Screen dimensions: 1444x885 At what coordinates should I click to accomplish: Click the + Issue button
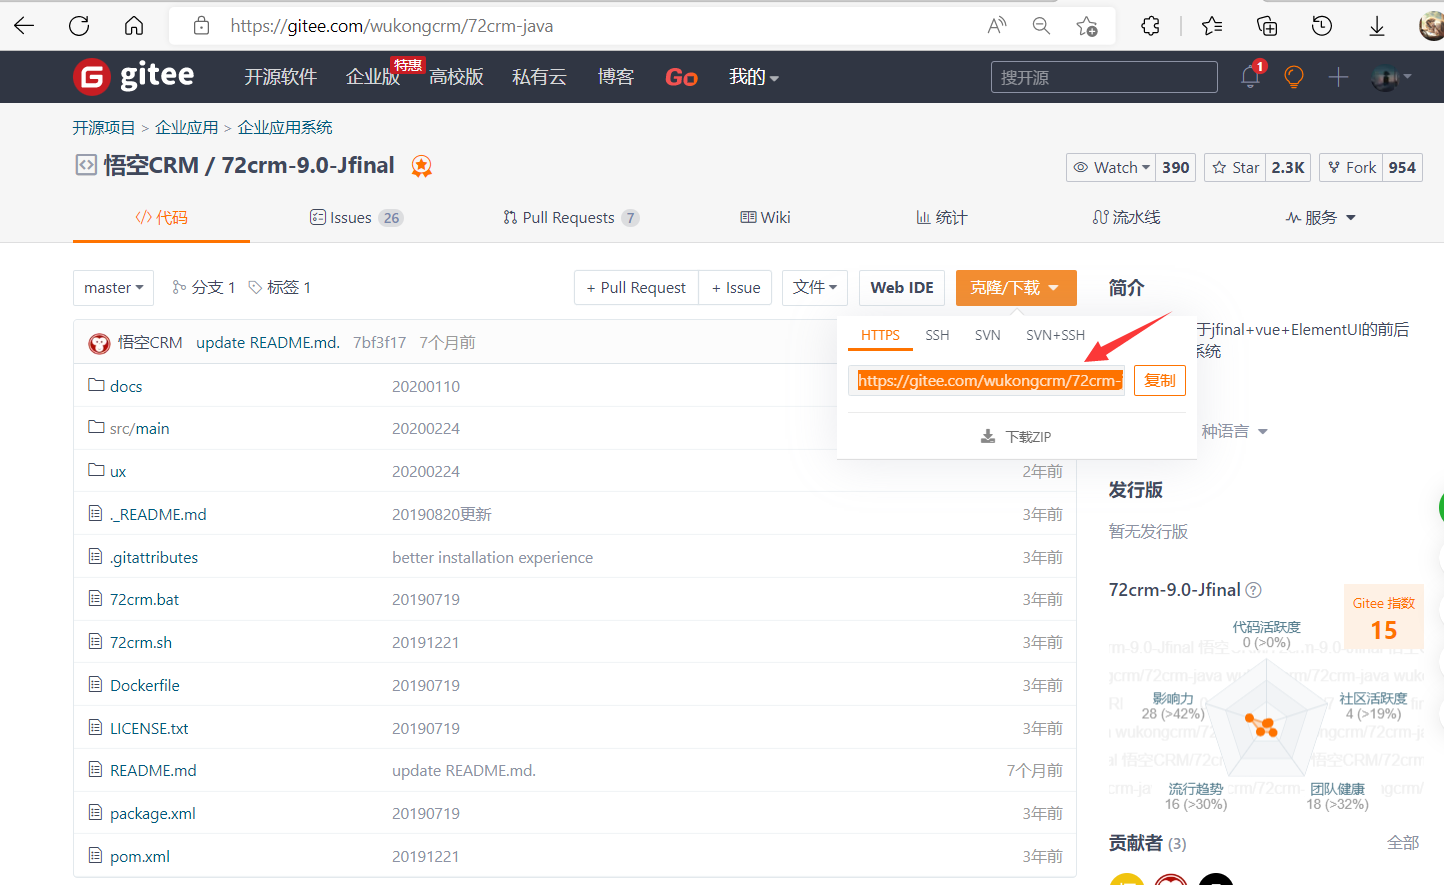tap(735, 288)
